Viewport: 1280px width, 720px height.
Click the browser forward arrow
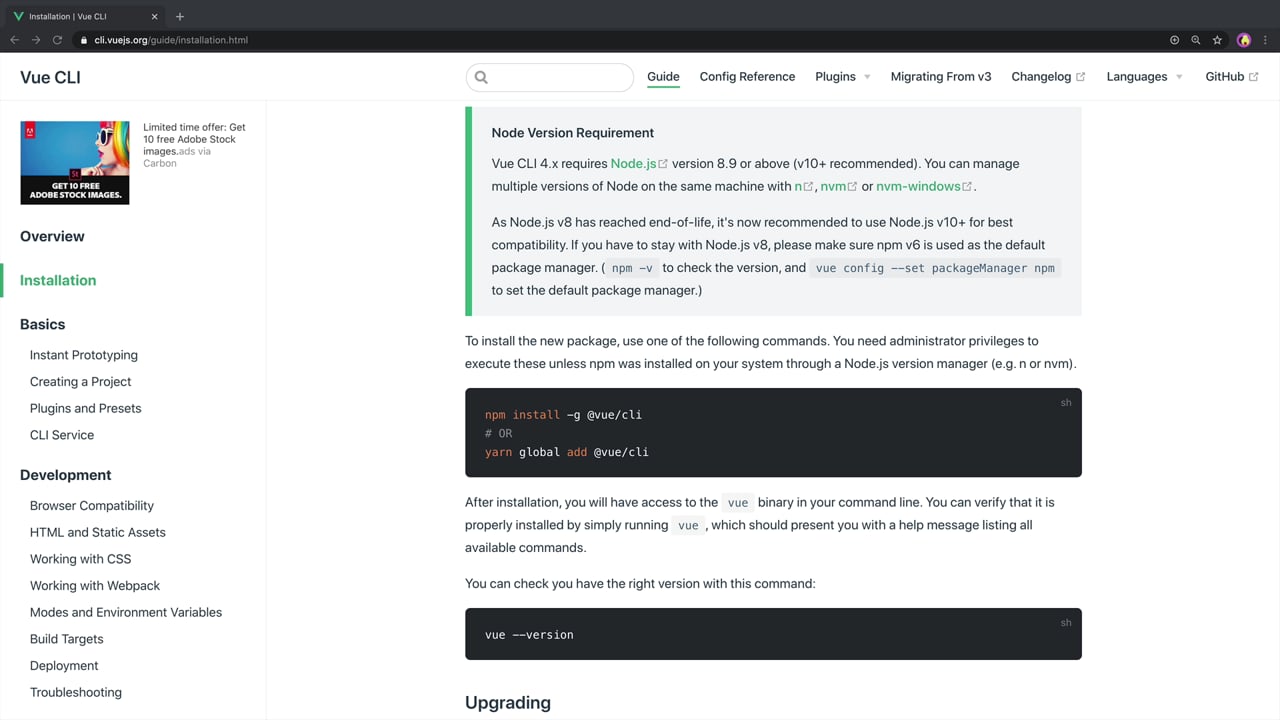pyautogui.click(x=36, y=40)
